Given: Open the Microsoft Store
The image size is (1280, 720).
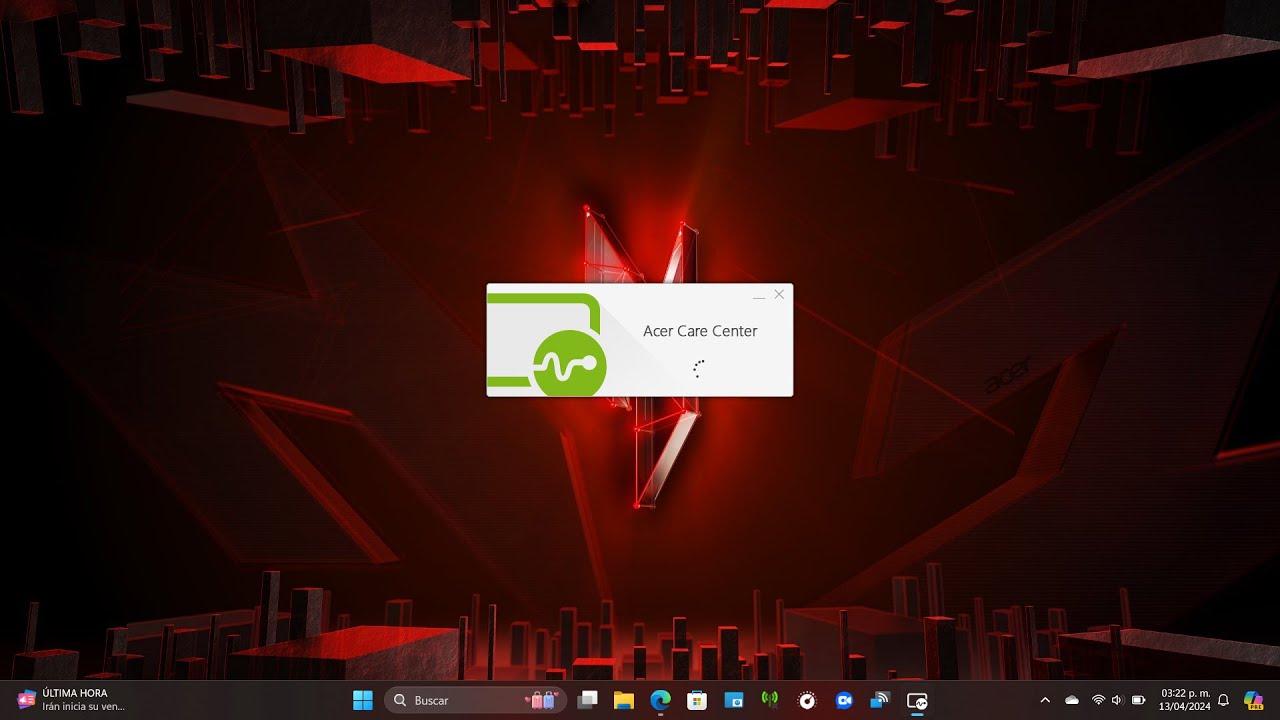Looking at the screenshot, I should click(x=696, y=700).
